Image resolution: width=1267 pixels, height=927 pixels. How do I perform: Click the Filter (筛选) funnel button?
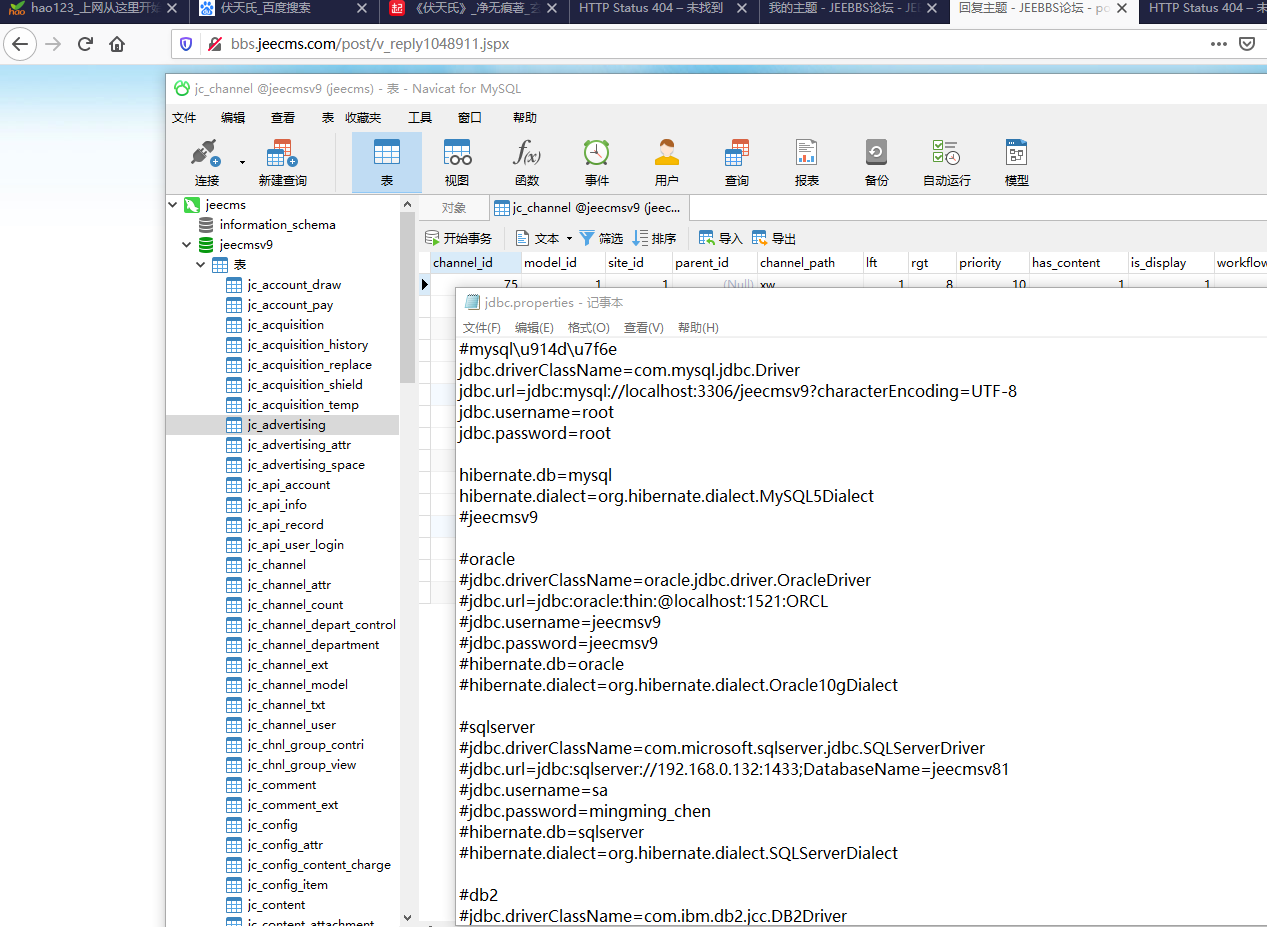(601, 238)
